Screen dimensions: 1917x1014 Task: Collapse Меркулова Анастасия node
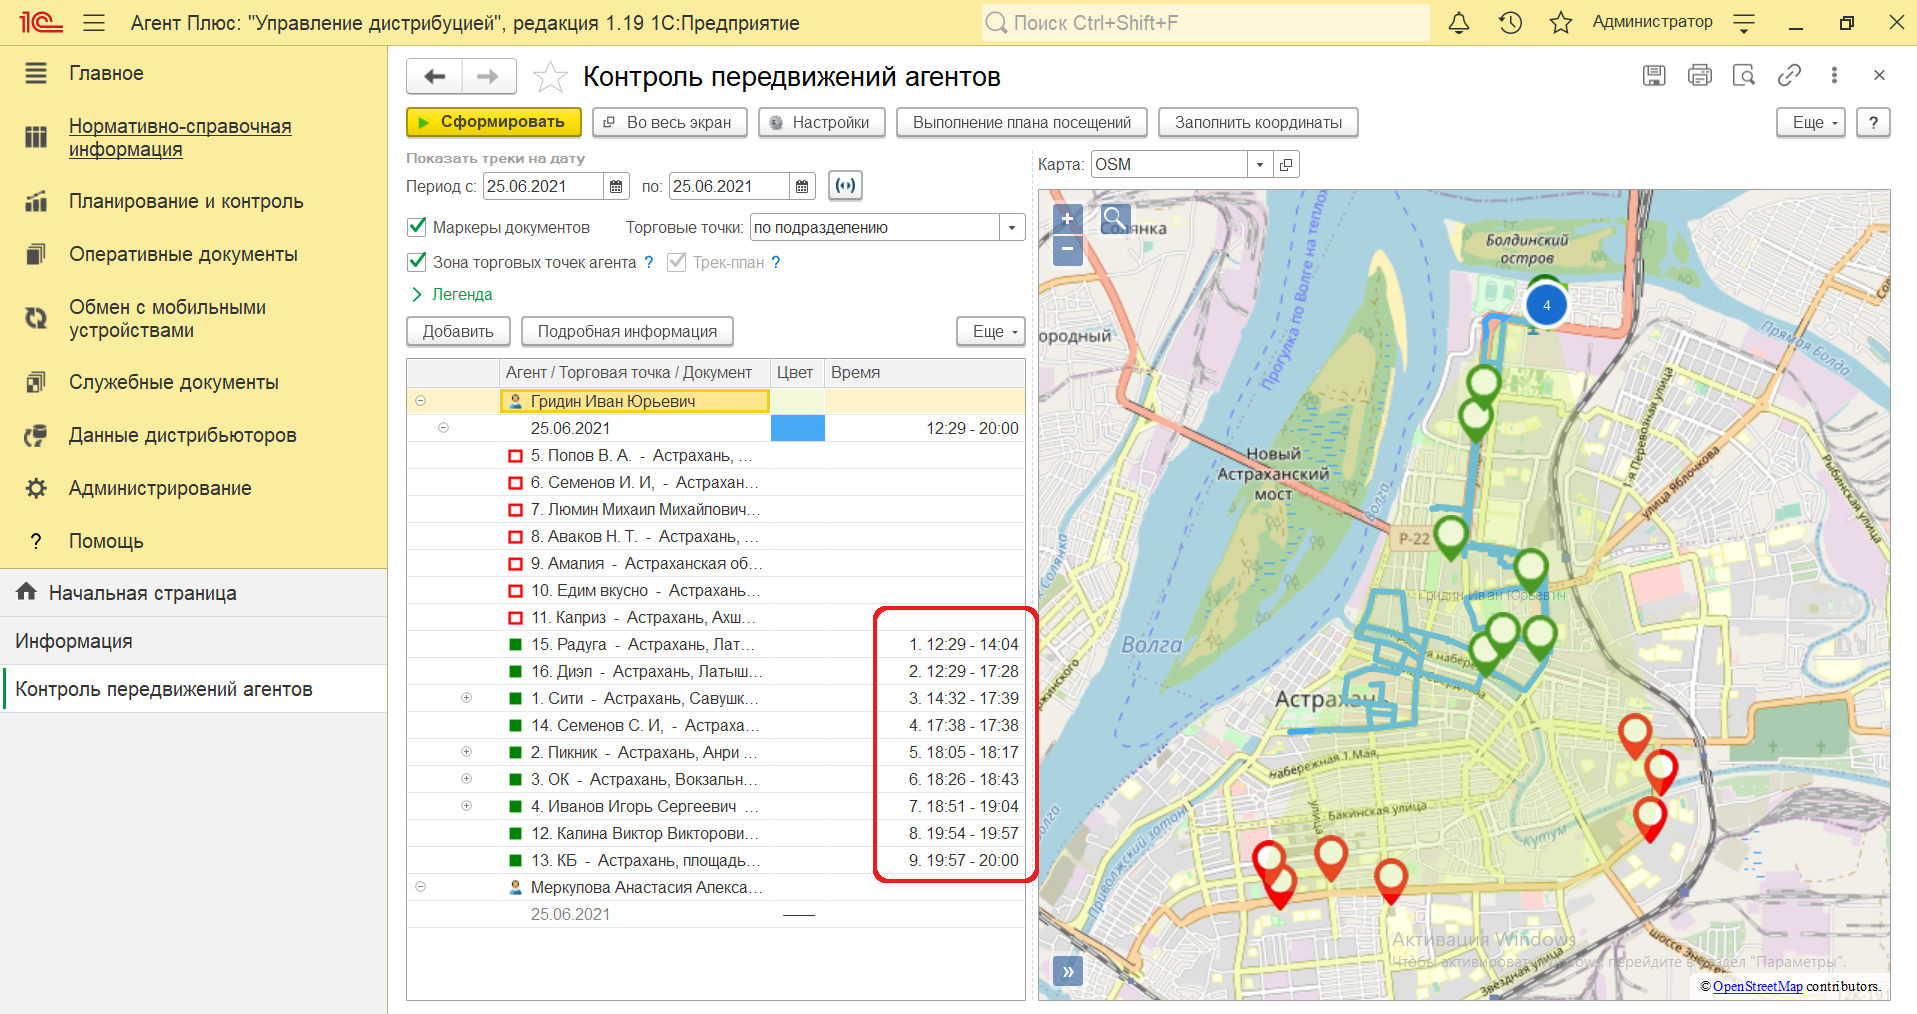420,886
